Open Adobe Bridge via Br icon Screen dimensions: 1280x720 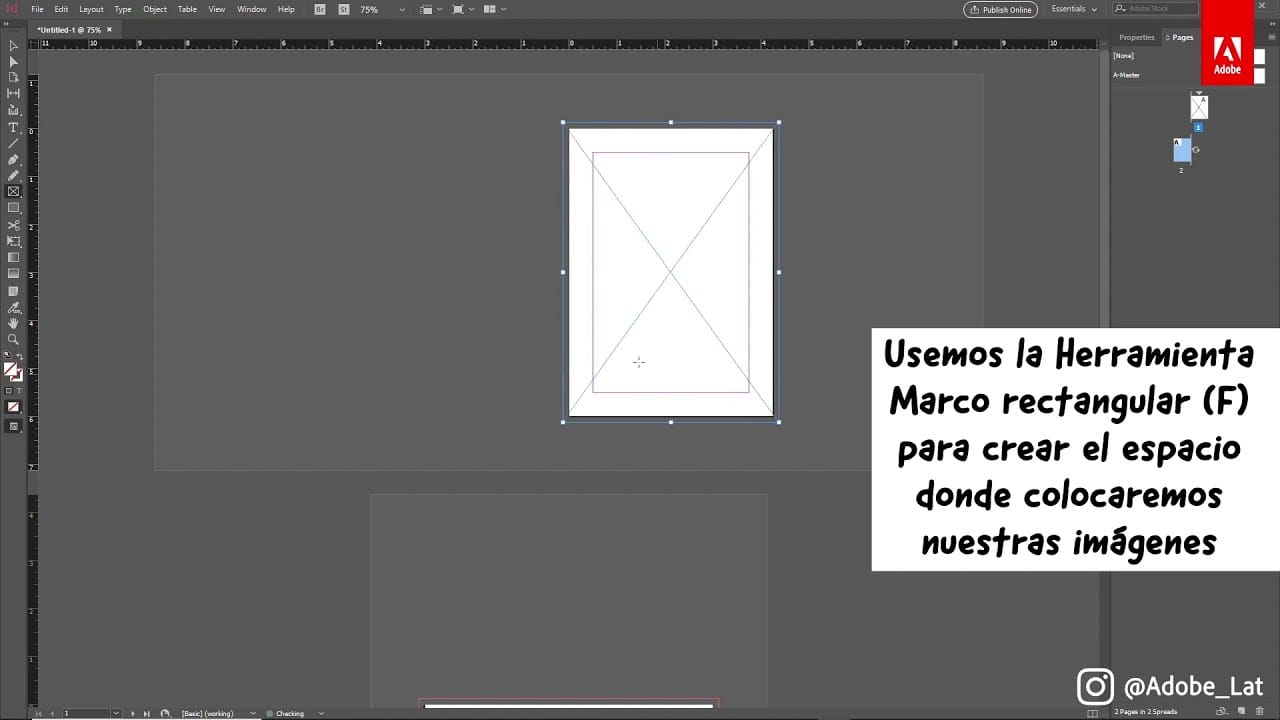pyautogui.click(x=320, y=9)
